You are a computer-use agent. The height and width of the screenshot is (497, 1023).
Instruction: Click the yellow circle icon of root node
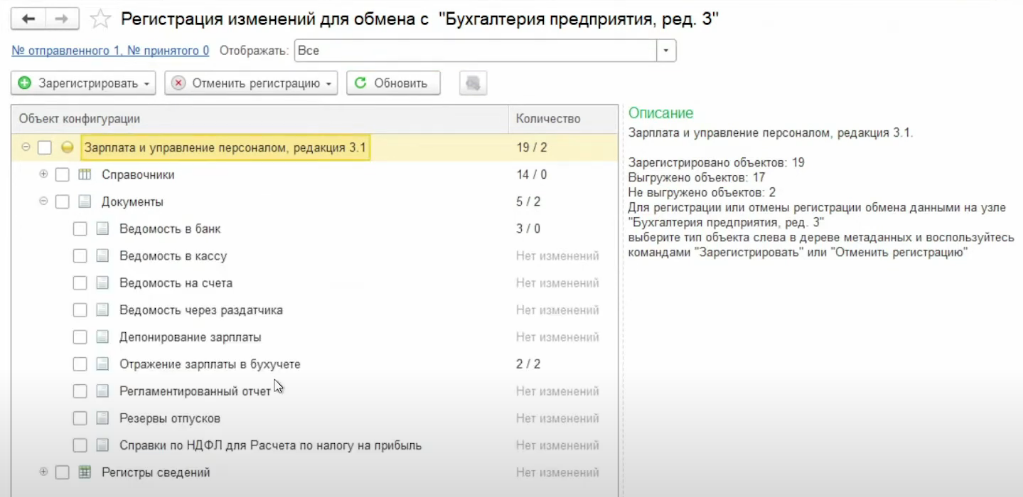point(67,148)
